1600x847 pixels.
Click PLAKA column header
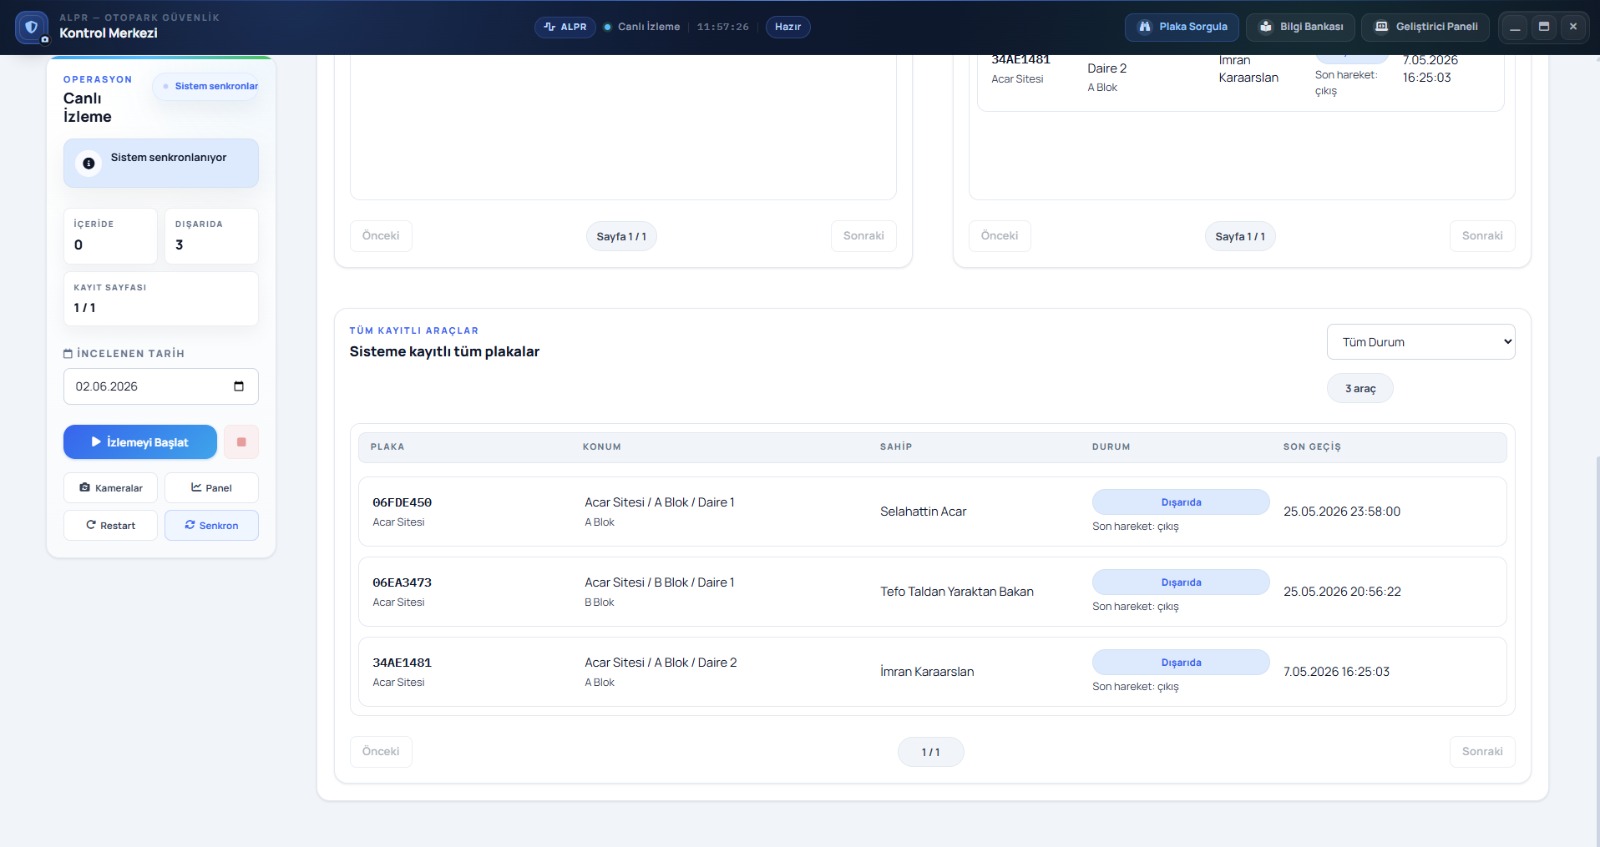pyautogui.click(x=388, y=447)
